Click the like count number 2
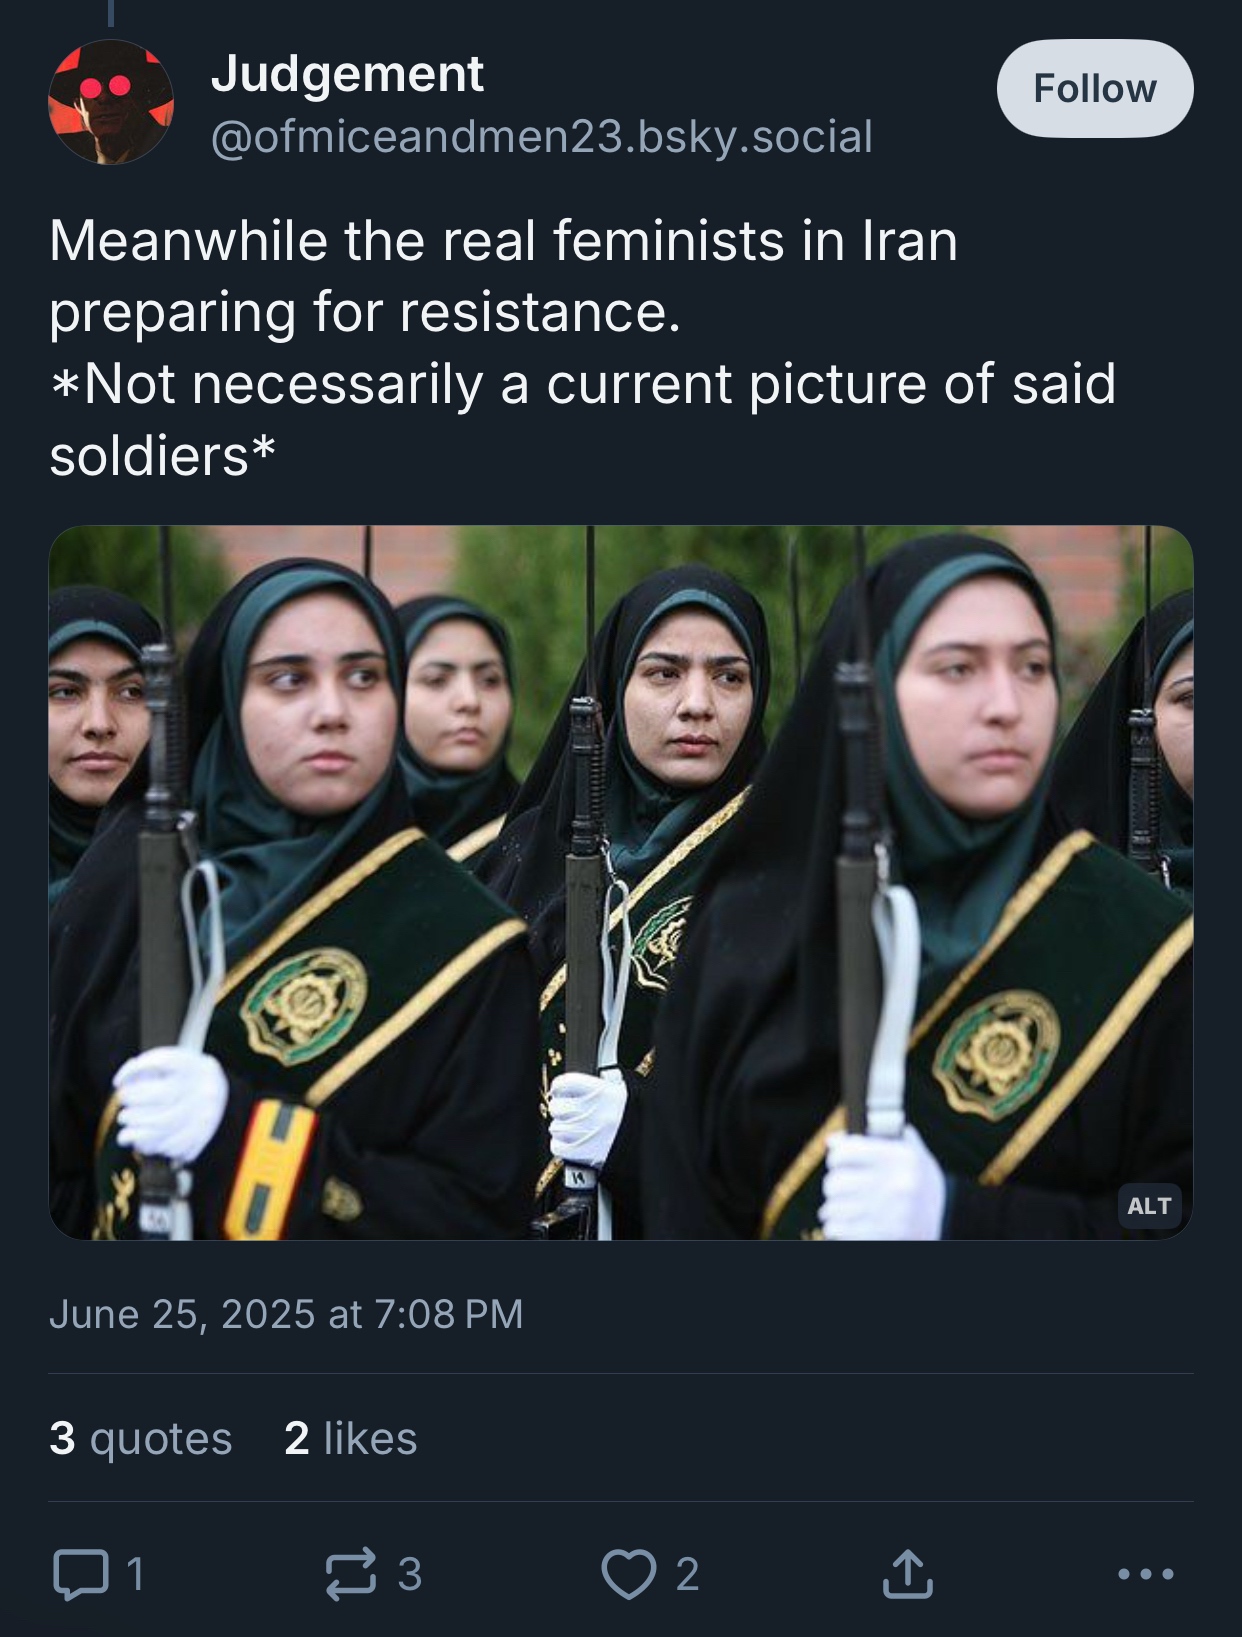Image resolution: width=1242 pixels, height=1637 pixels. [687, 1574]
